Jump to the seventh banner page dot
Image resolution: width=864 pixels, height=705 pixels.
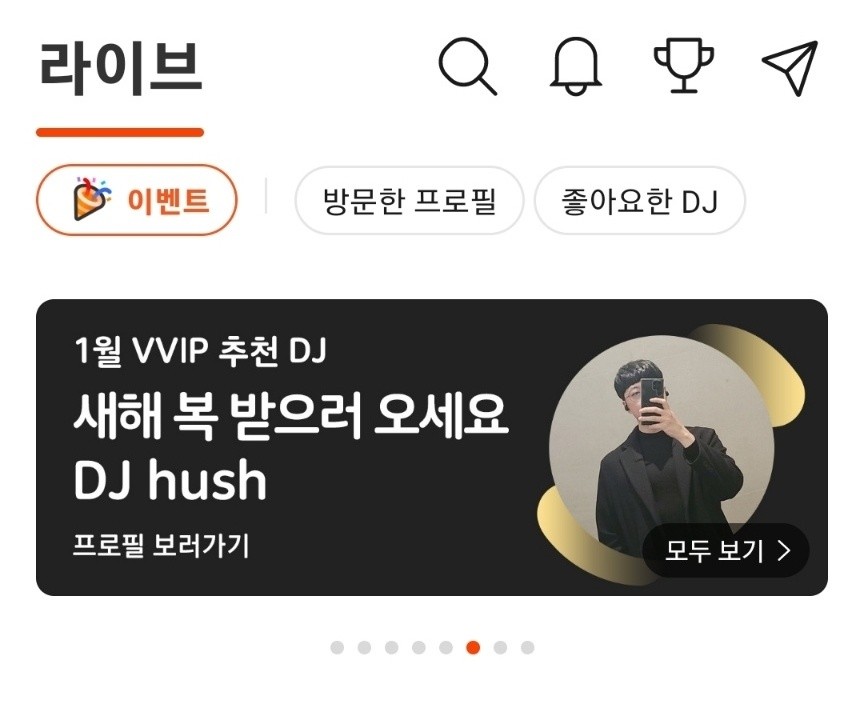[x=500, y=647]
